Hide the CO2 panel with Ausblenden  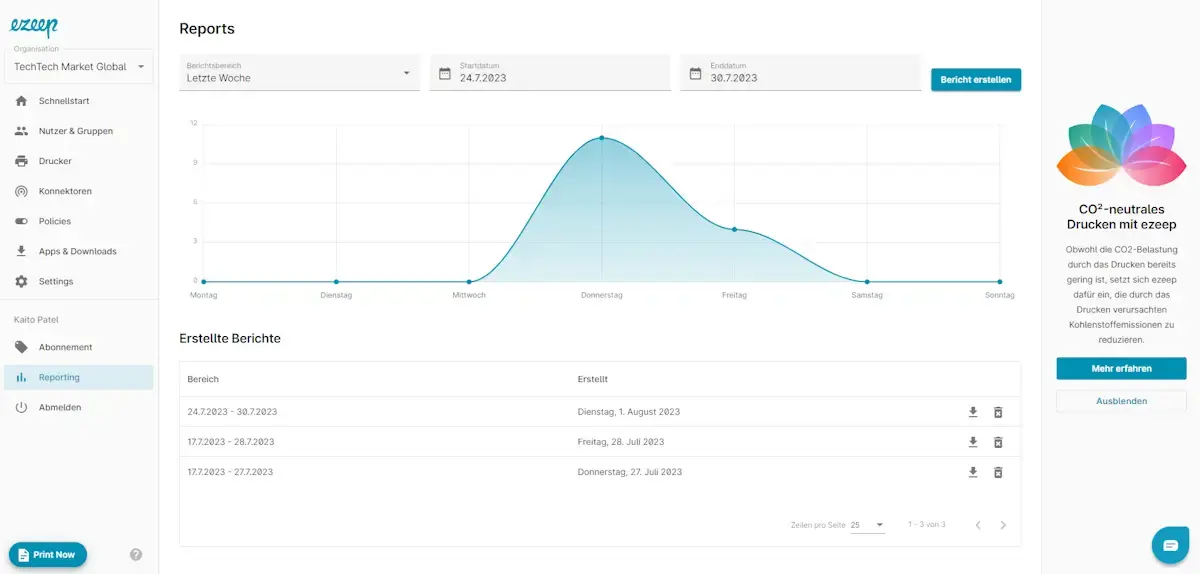click(1121, 401)
